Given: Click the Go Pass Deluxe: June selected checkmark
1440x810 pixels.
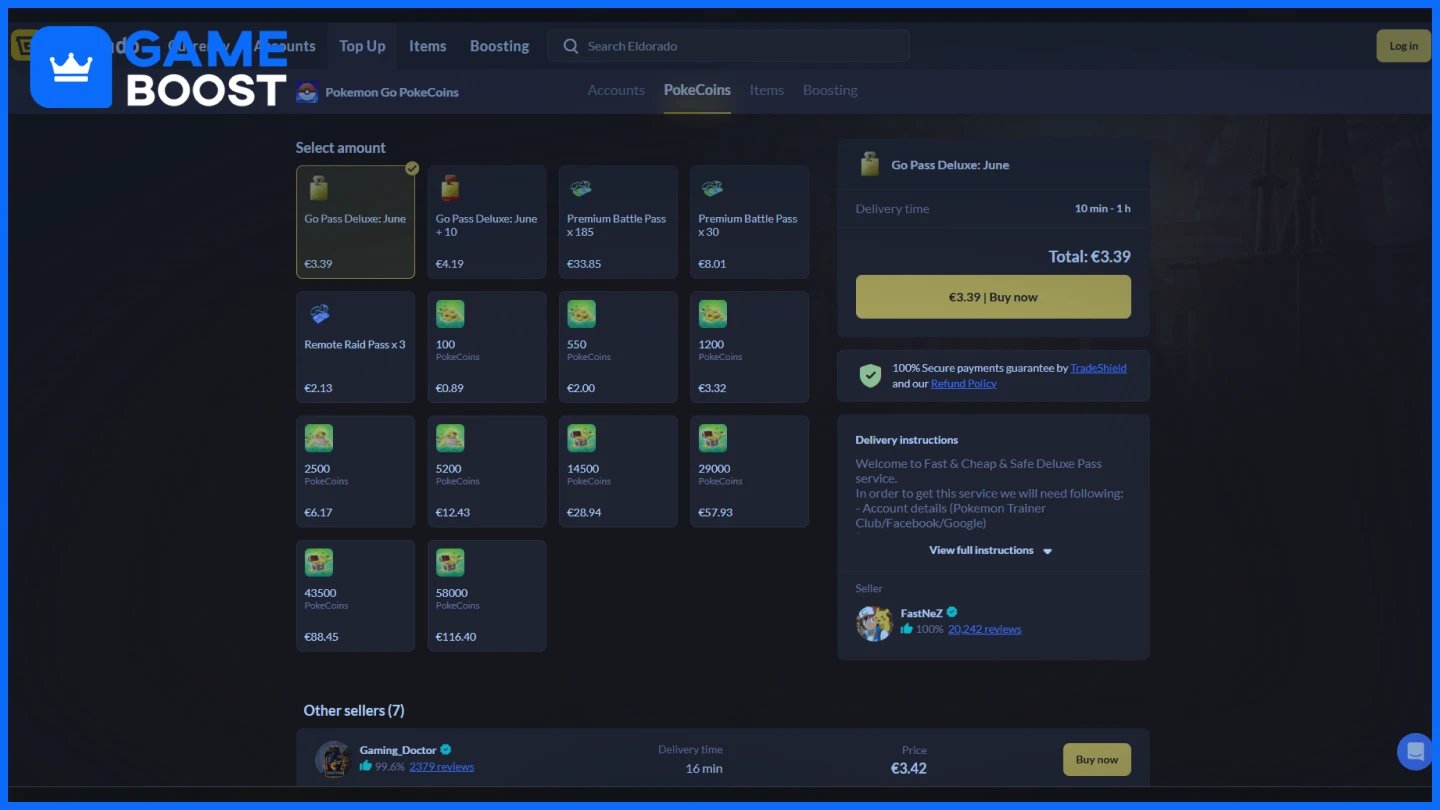Looking at the screenshot, I should click(x=412, y=168).
